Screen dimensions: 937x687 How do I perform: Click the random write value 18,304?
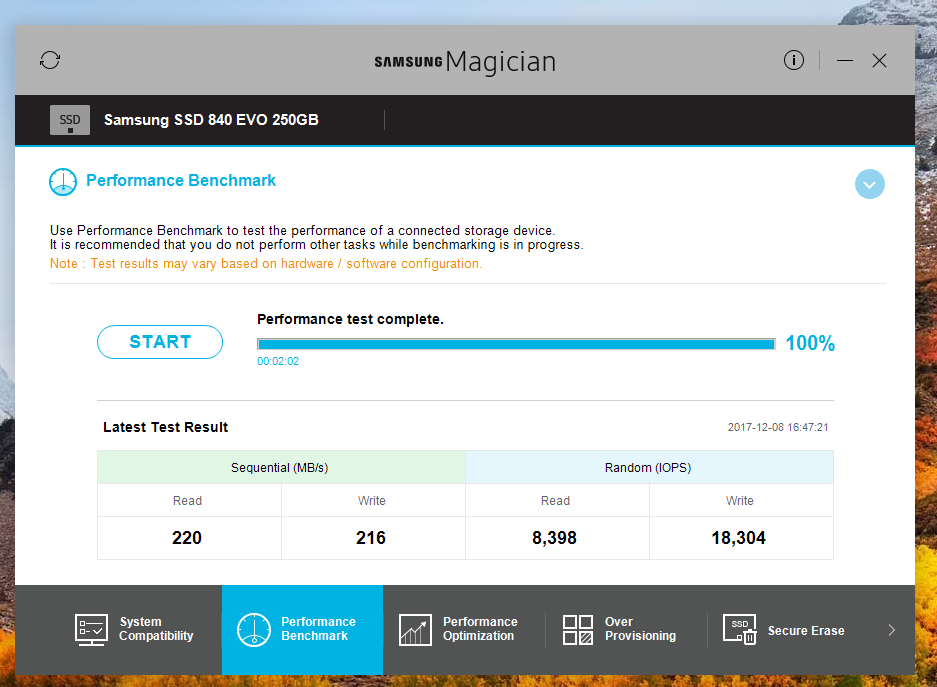[739, 538]
